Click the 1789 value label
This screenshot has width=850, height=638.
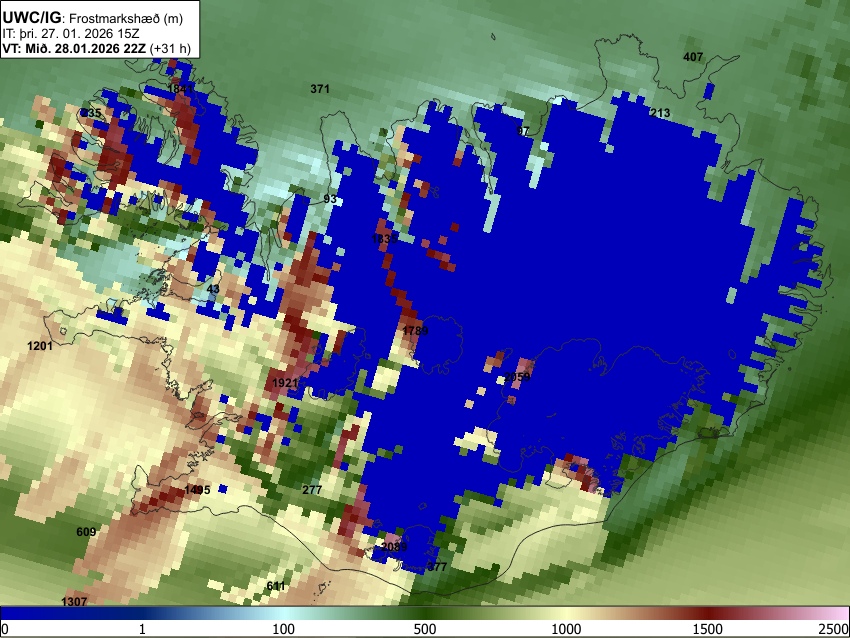415,331
